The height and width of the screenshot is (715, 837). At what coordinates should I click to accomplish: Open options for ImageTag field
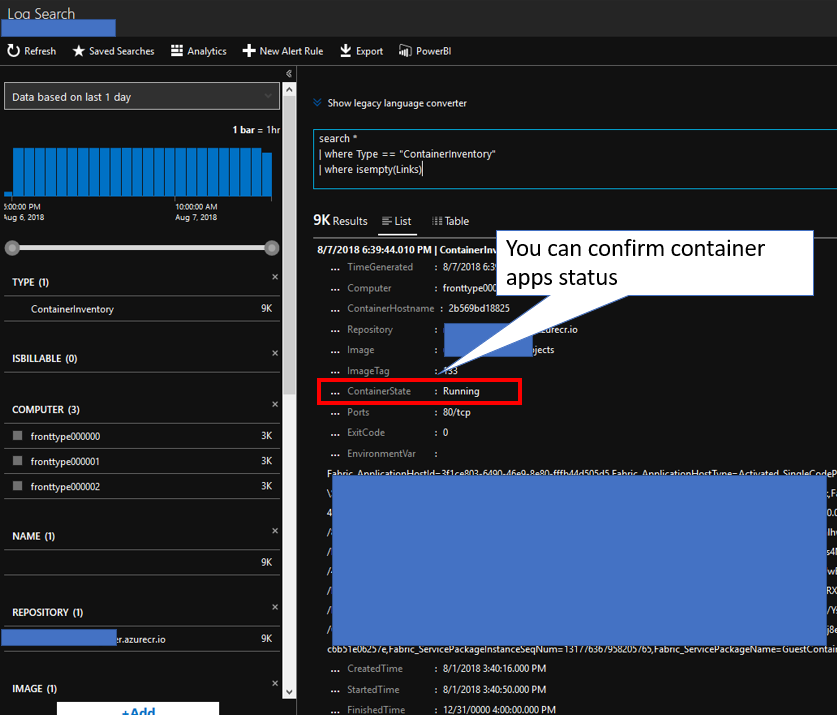click(x=335, y=372)
